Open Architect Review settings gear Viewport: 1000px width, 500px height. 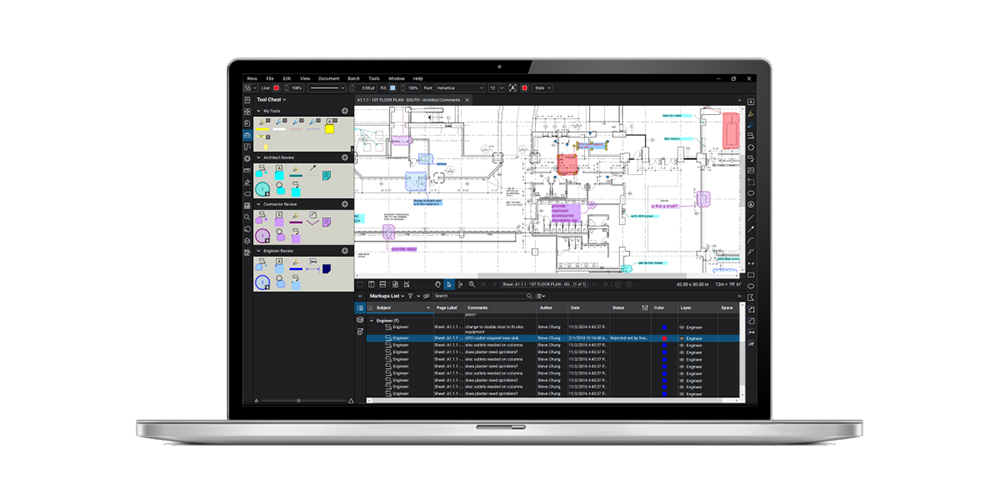pyautogui.click(x=345, y=158)
